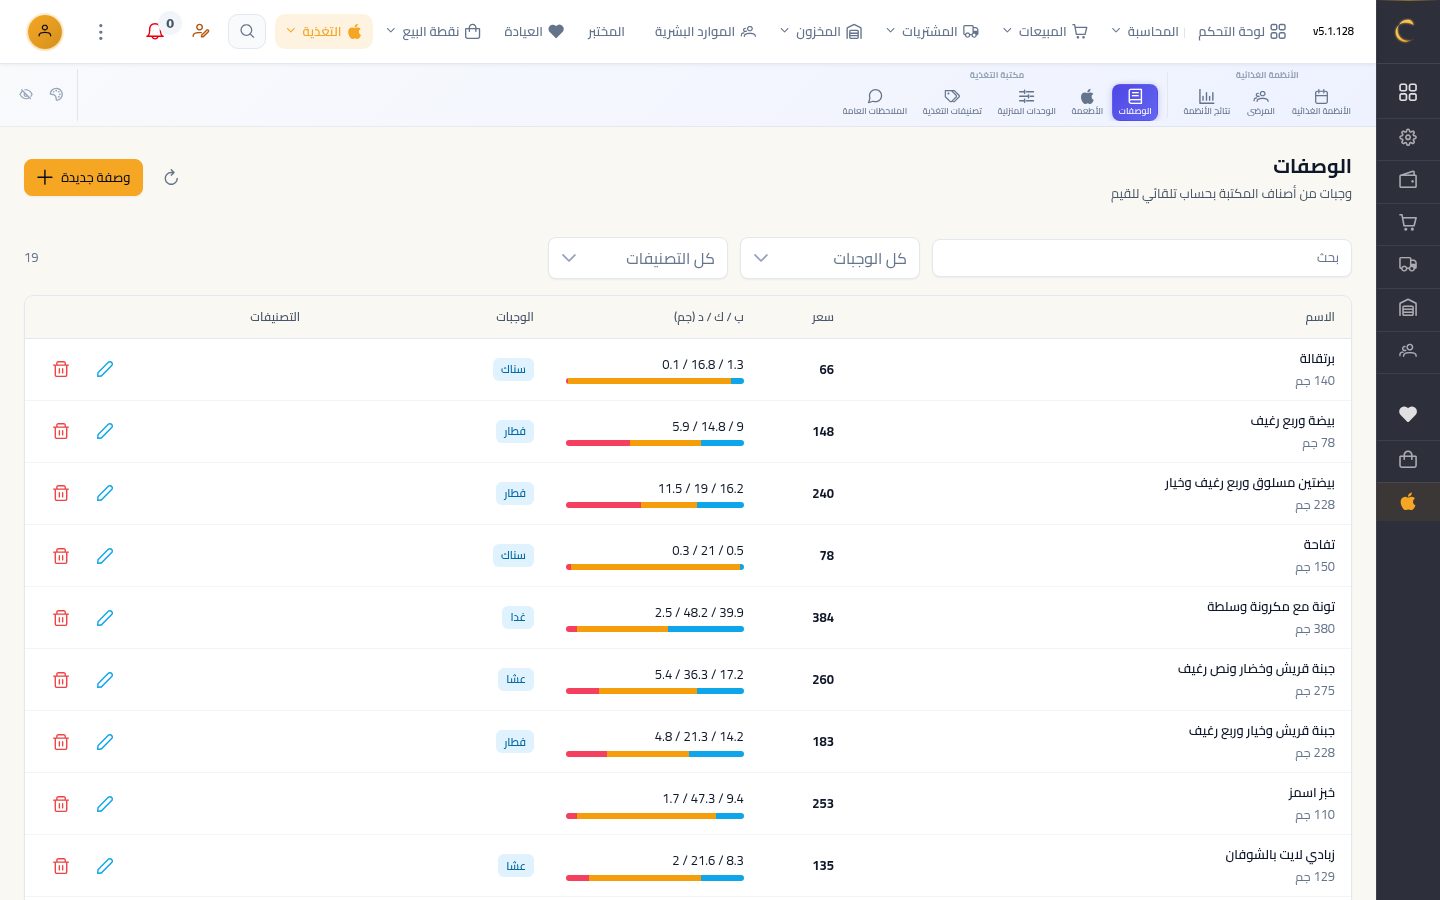Switch to the الوحدات المنزلية tab

point(1026,101)
